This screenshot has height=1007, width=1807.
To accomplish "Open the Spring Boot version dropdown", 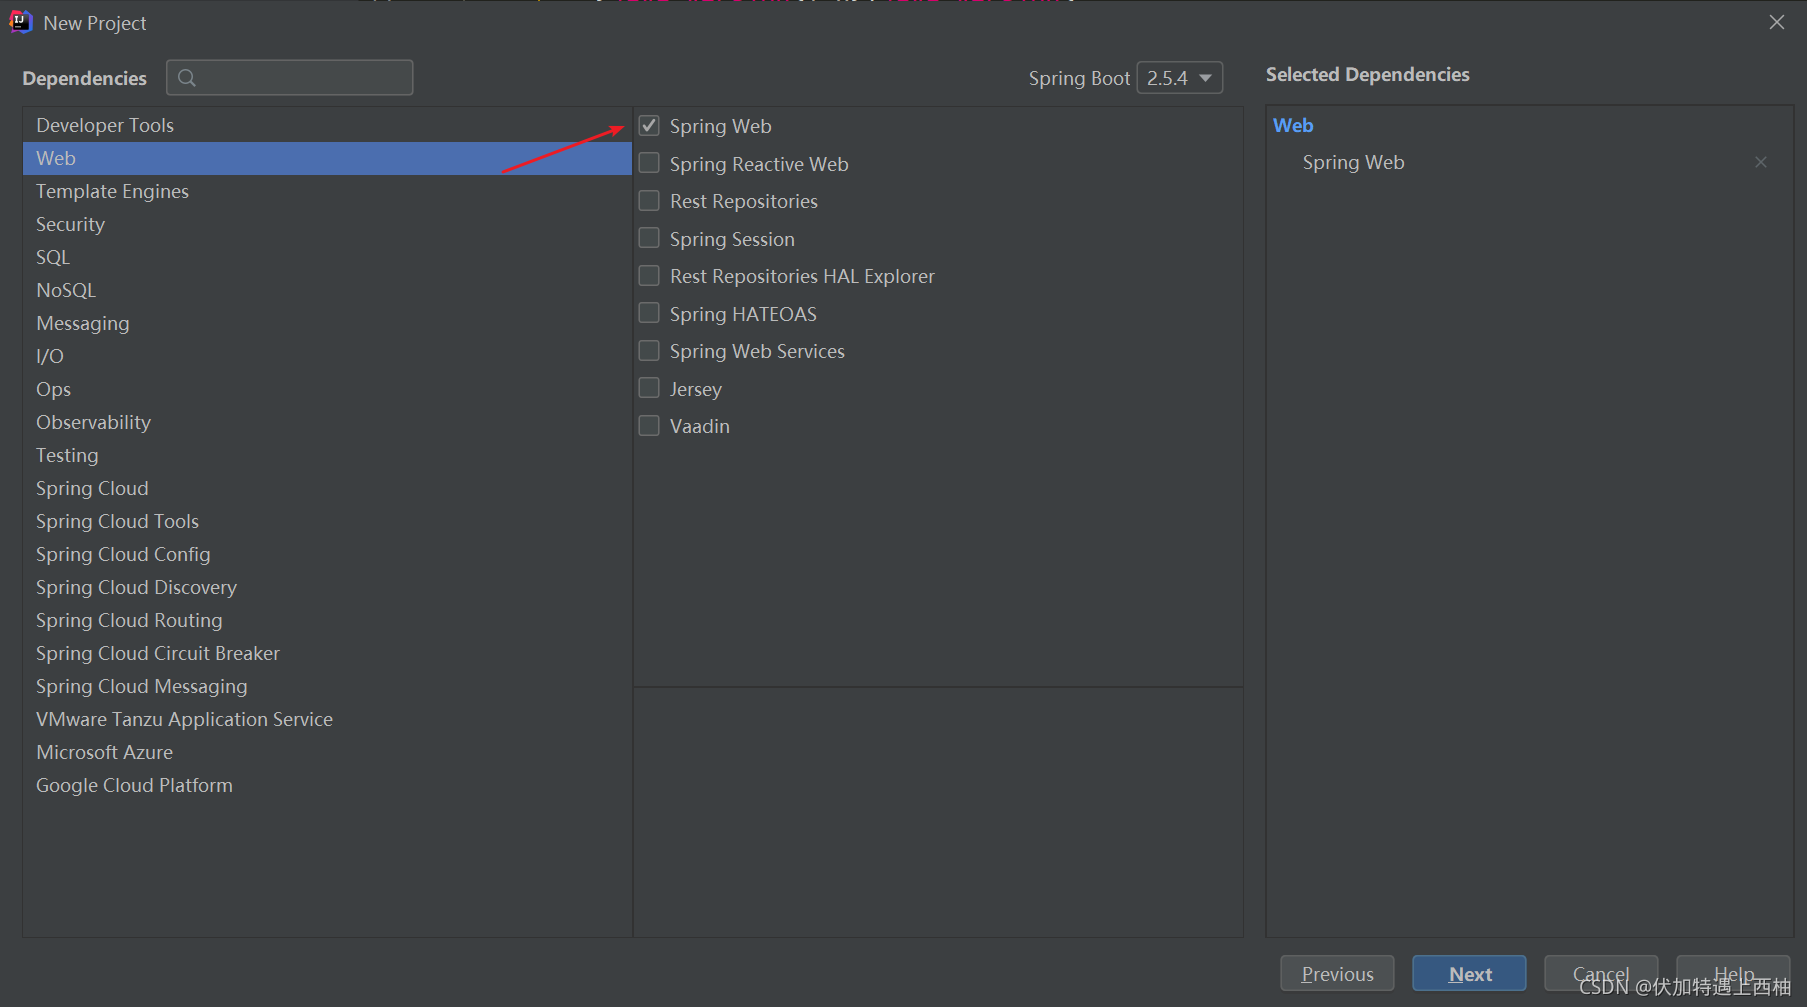I will pyautogui.click(x=1180, y=78).
